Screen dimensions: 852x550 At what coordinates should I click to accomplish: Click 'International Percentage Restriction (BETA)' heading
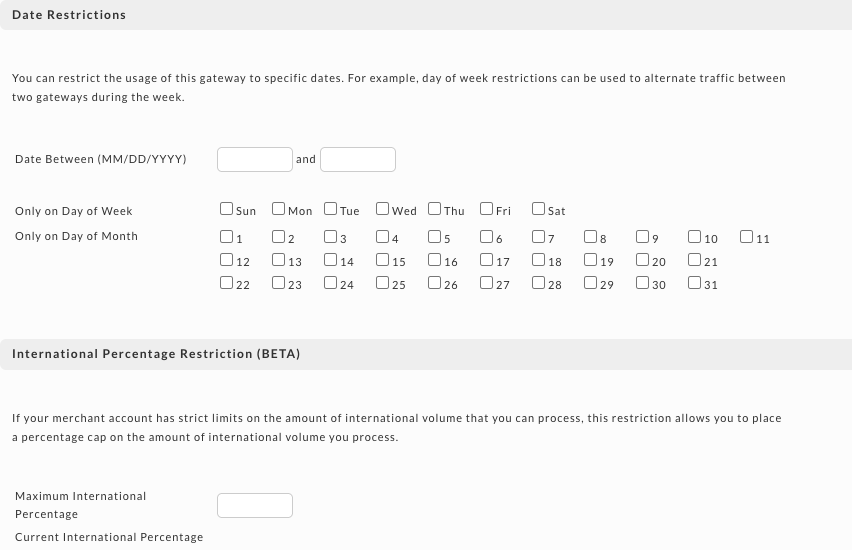tap(156, 354)
